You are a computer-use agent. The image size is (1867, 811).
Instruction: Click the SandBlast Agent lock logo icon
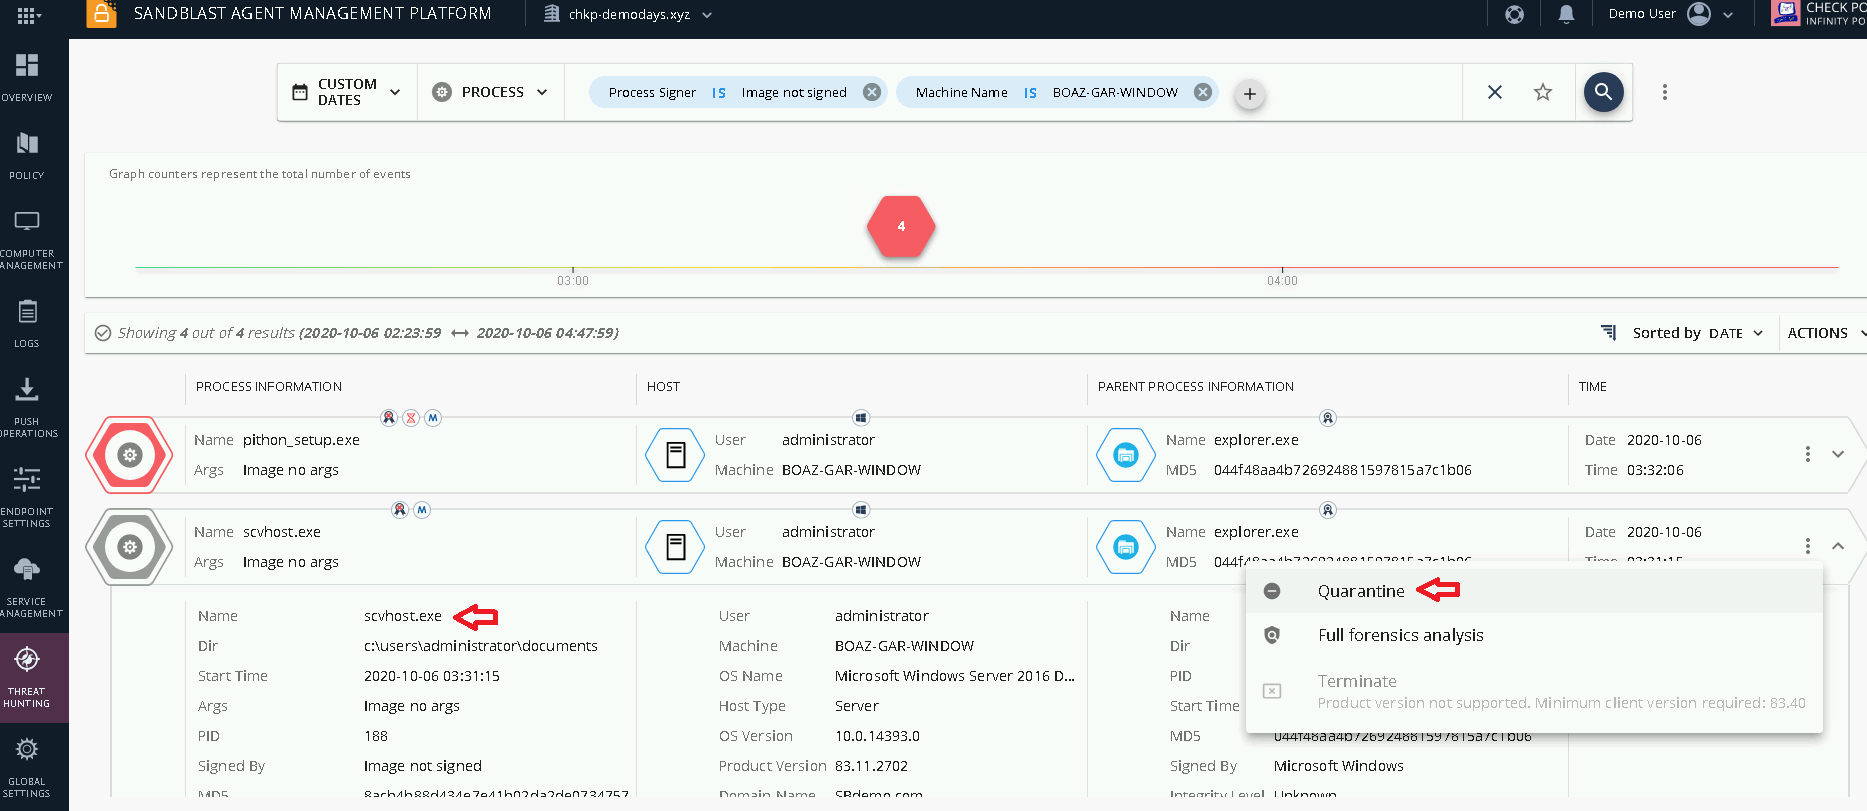tap(101, 13)
